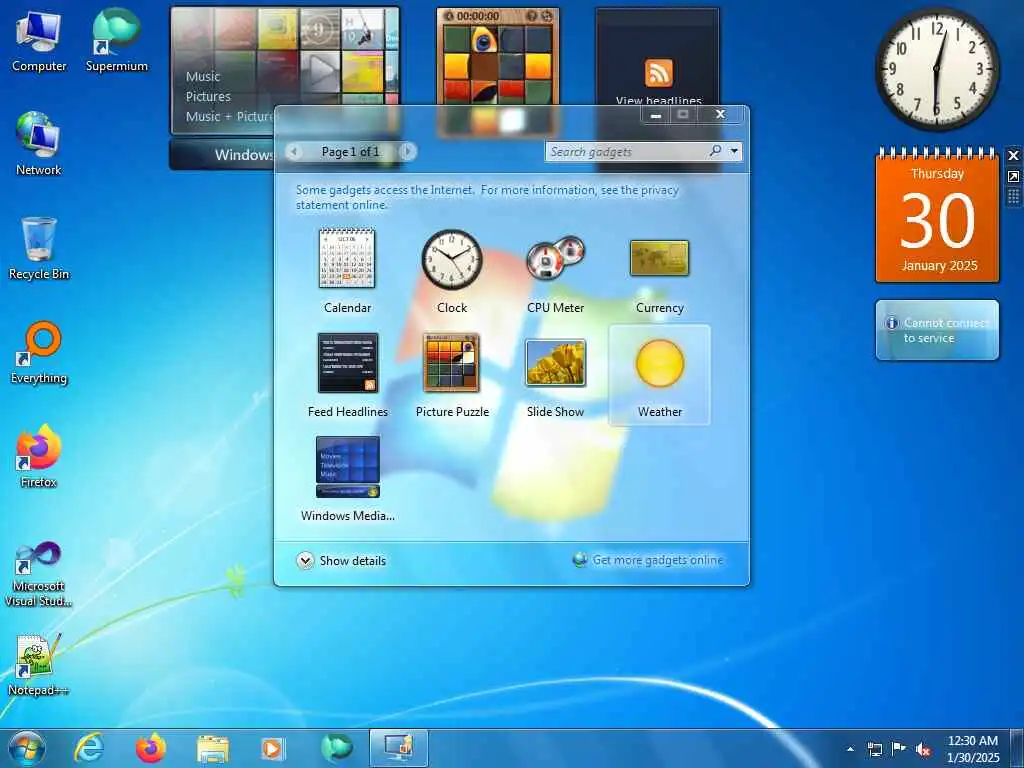Launch Internet Explorer from taskbar
1024x768 pixels.
(89, 748)
